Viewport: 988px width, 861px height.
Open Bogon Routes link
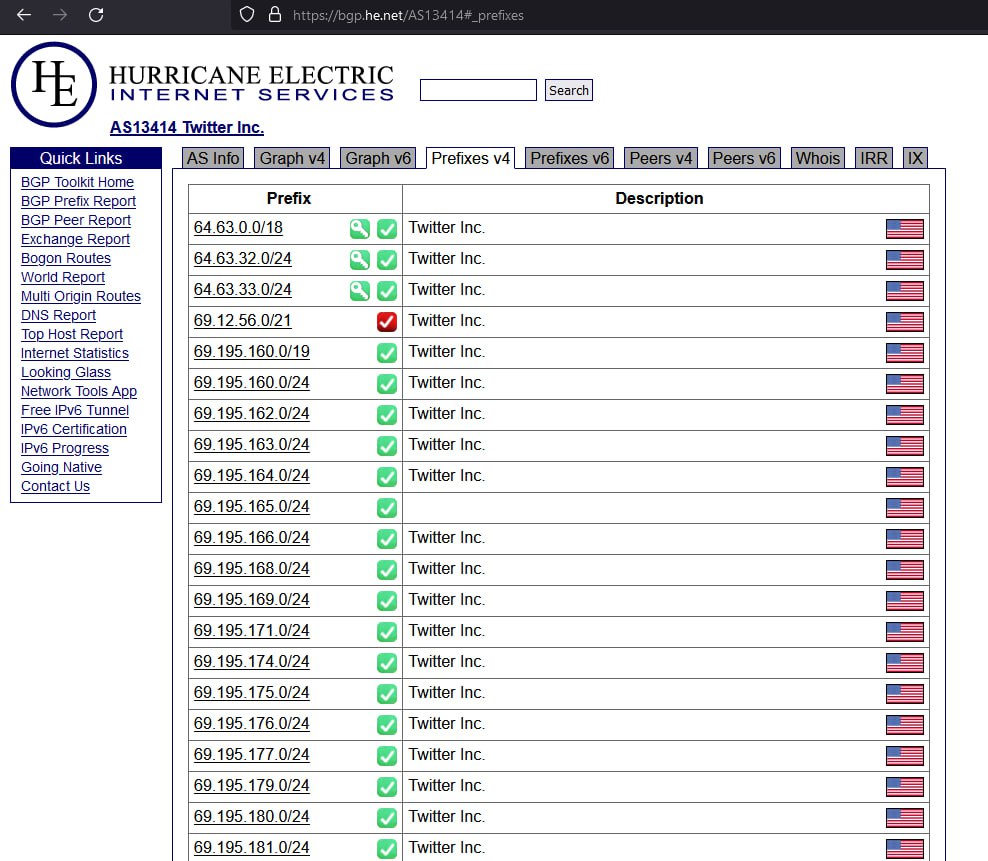pyautogui.click(x=66, y=258)
